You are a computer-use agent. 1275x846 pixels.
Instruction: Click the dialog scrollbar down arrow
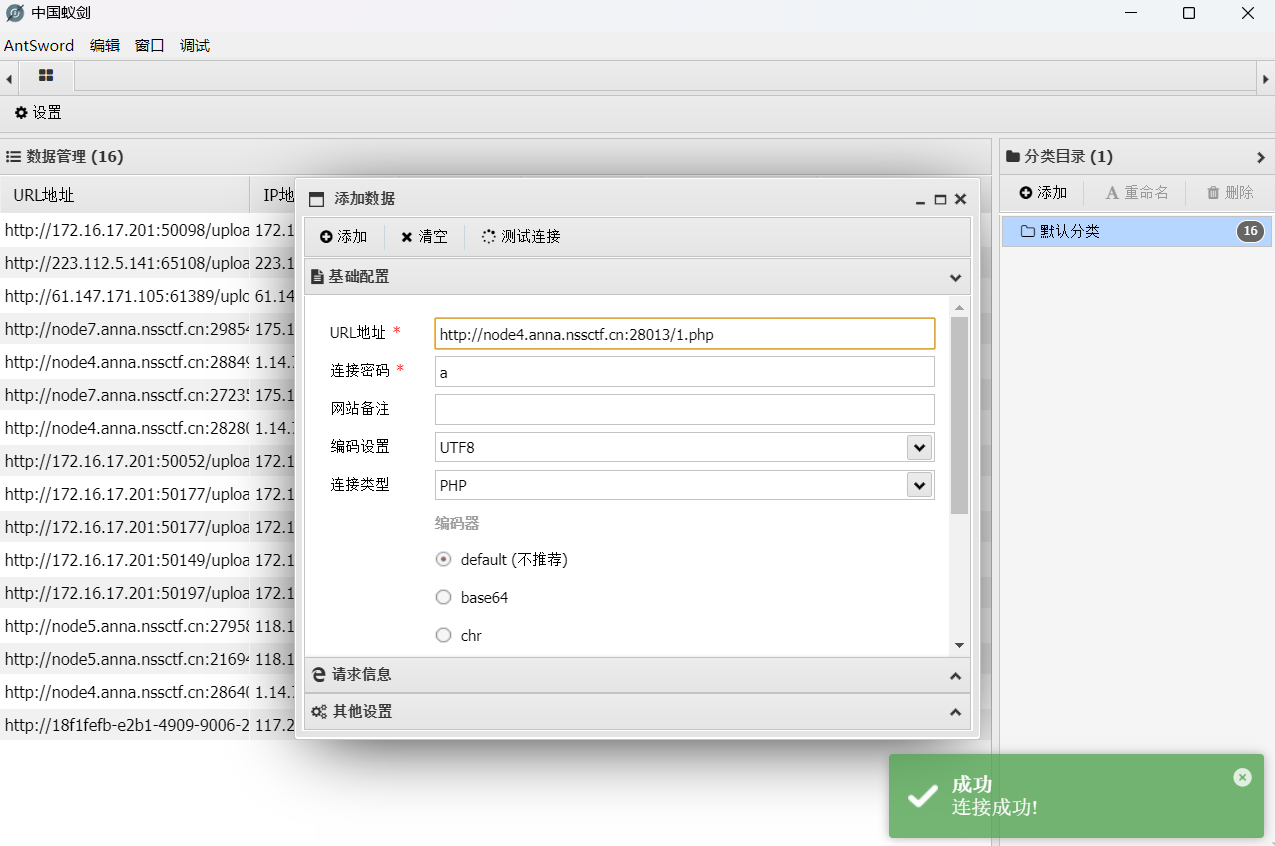[960, 646]
